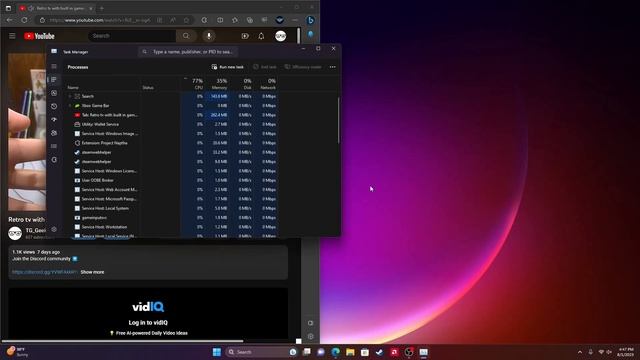Screen dimensions: 640x360
Task: Click the YouTube search field
Action: click(x=132, y=36)
